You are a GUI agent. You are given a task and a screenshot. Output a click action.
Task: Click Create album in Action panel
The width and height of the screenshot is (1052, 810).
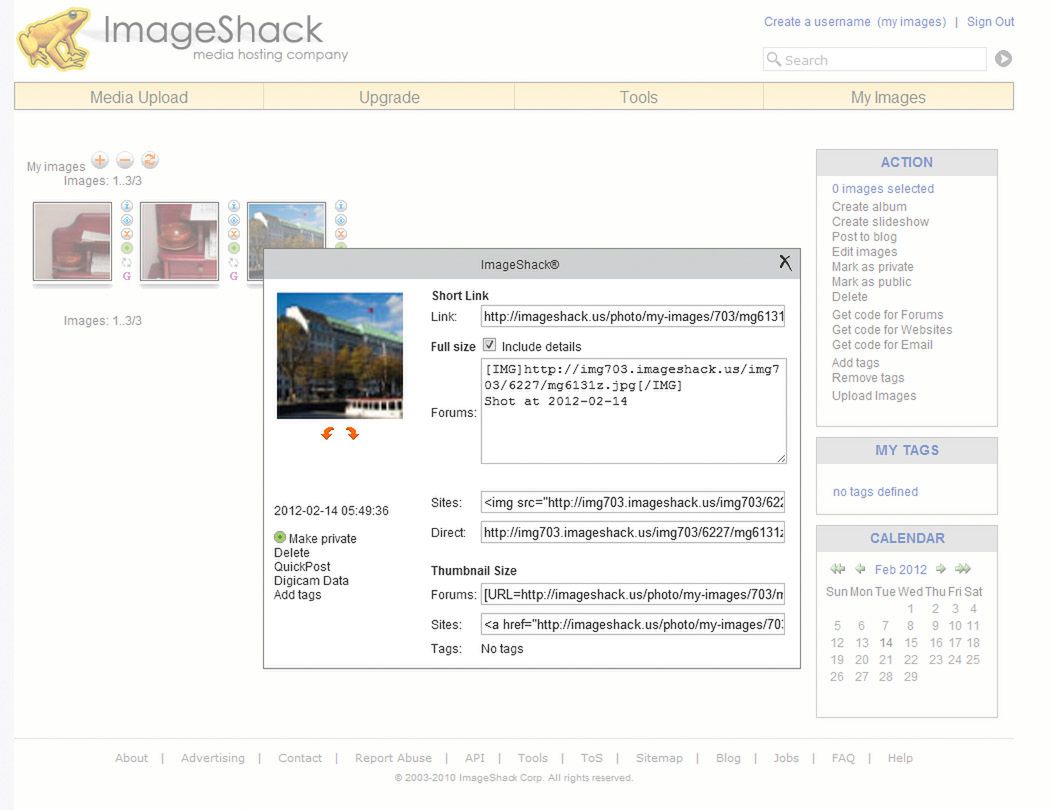pos(869,207)
